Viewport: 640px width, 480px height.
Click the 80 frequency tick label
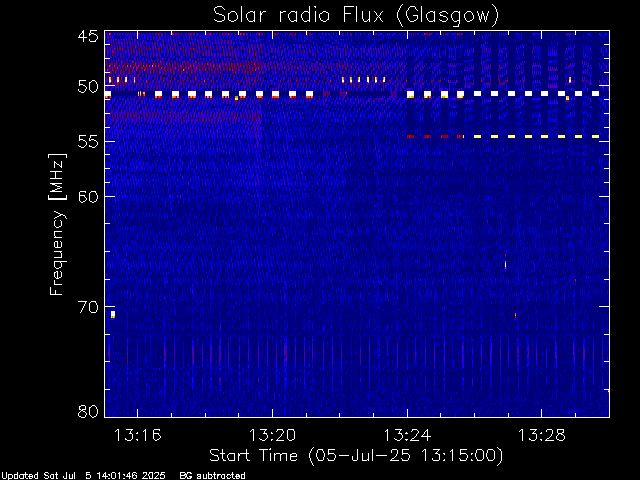point(88,411)
